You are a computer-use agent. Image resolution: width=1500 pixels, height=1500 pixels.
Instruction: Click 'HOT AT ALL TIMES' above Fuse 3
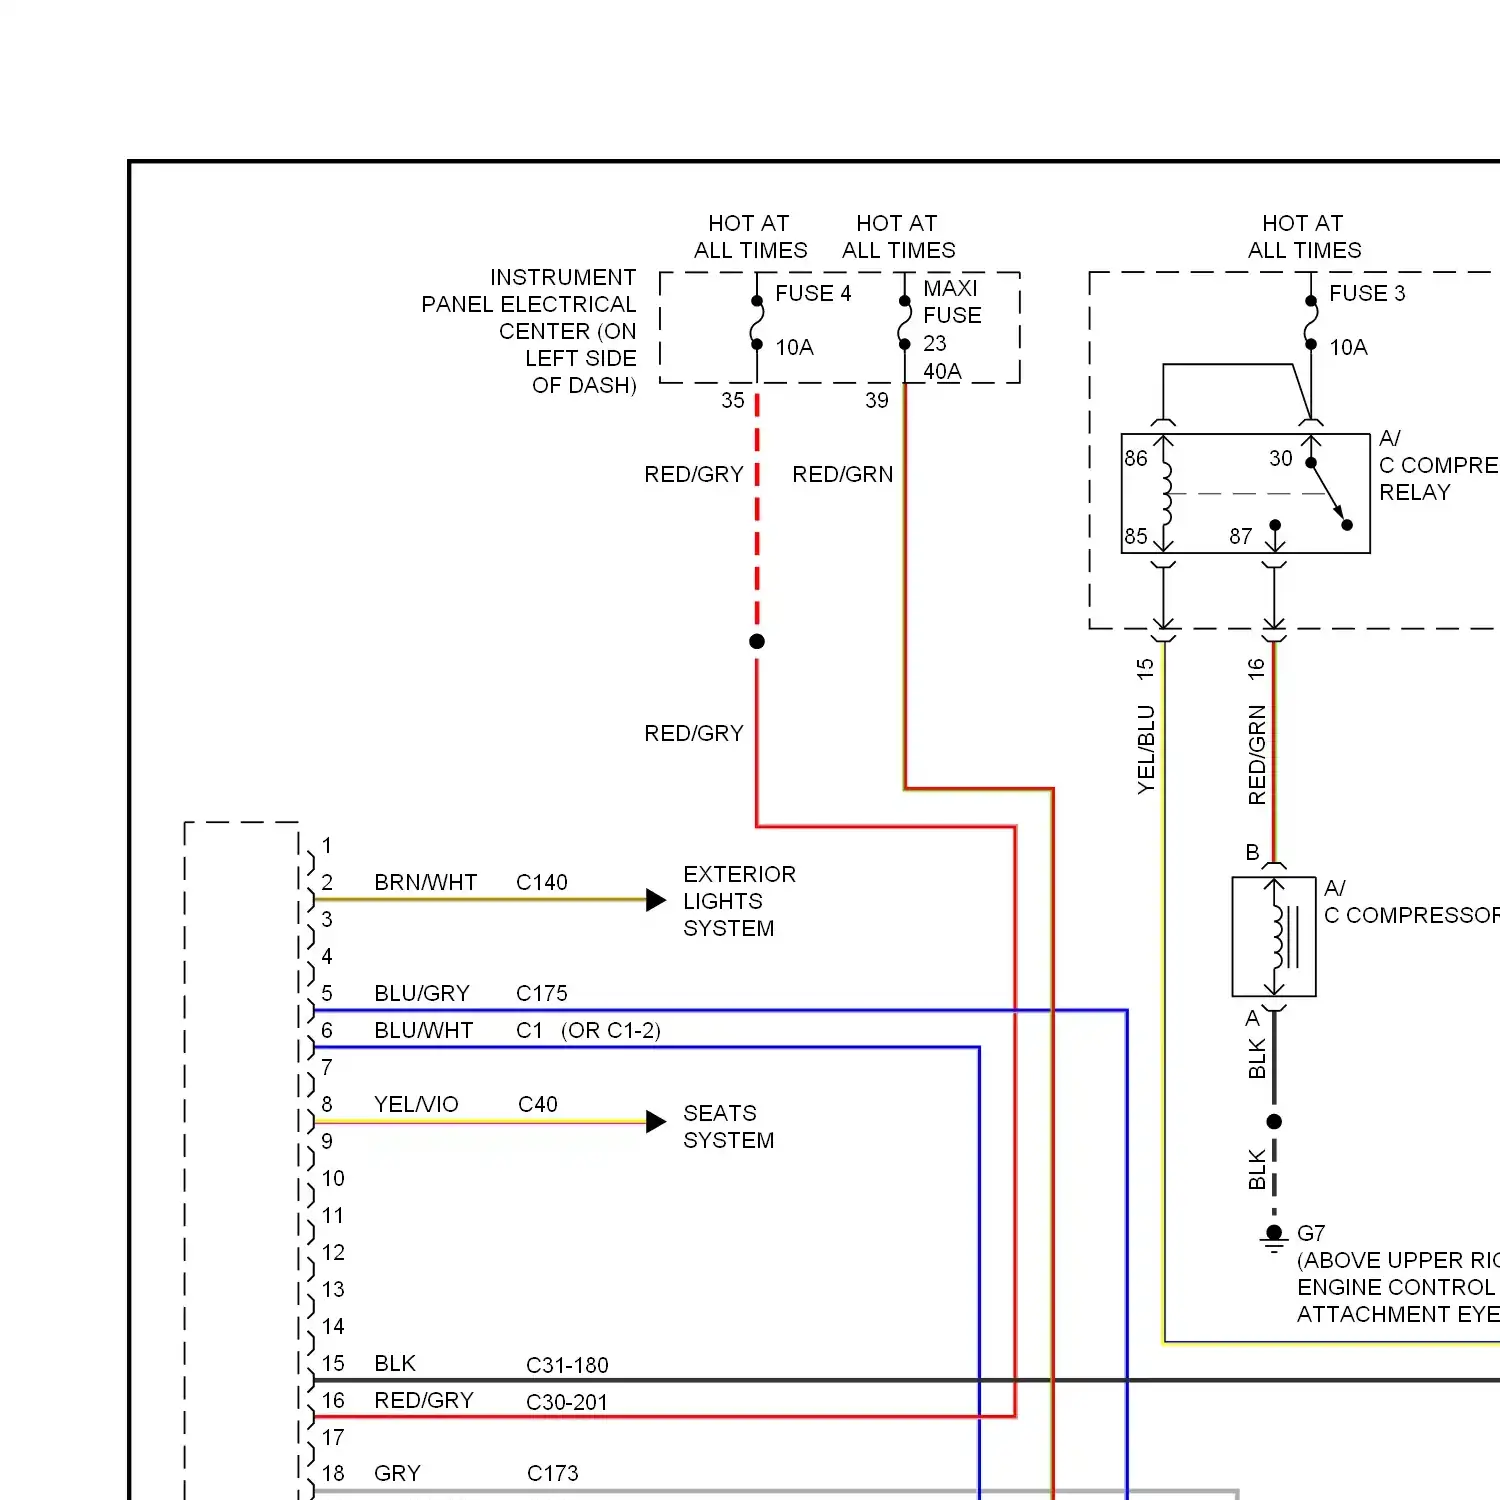click(1304, 237)
